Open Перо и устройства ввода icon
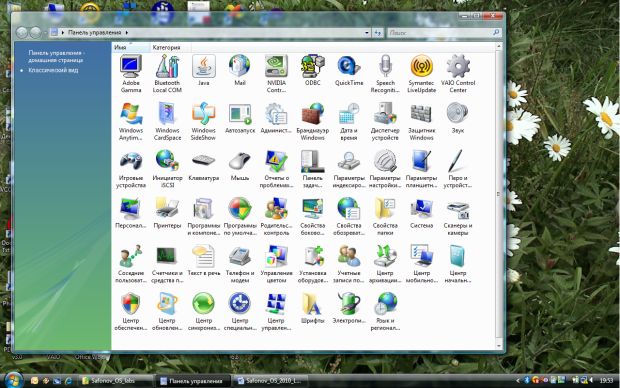 click(458, 169)
